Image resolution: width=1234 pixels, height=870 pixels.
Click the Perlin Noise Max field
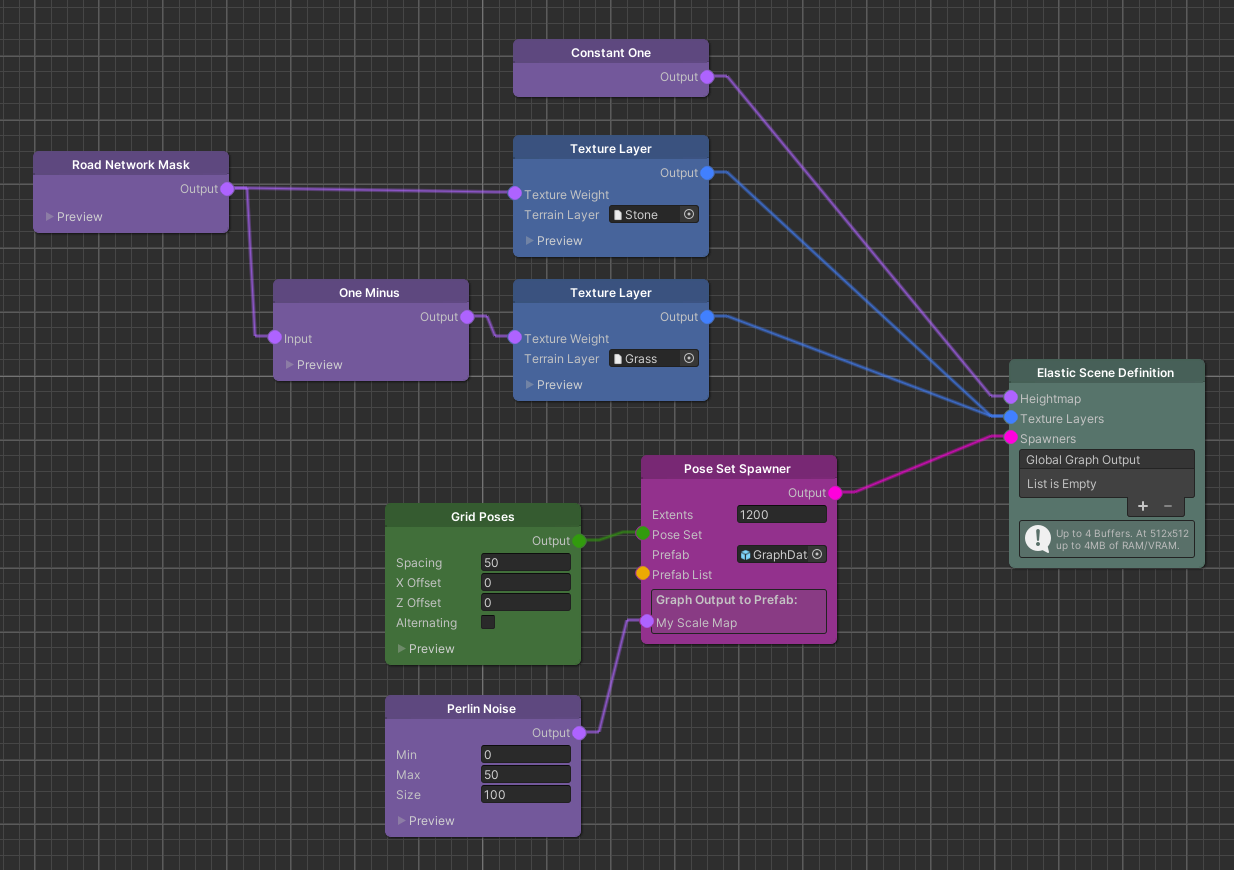pos(525,774)
